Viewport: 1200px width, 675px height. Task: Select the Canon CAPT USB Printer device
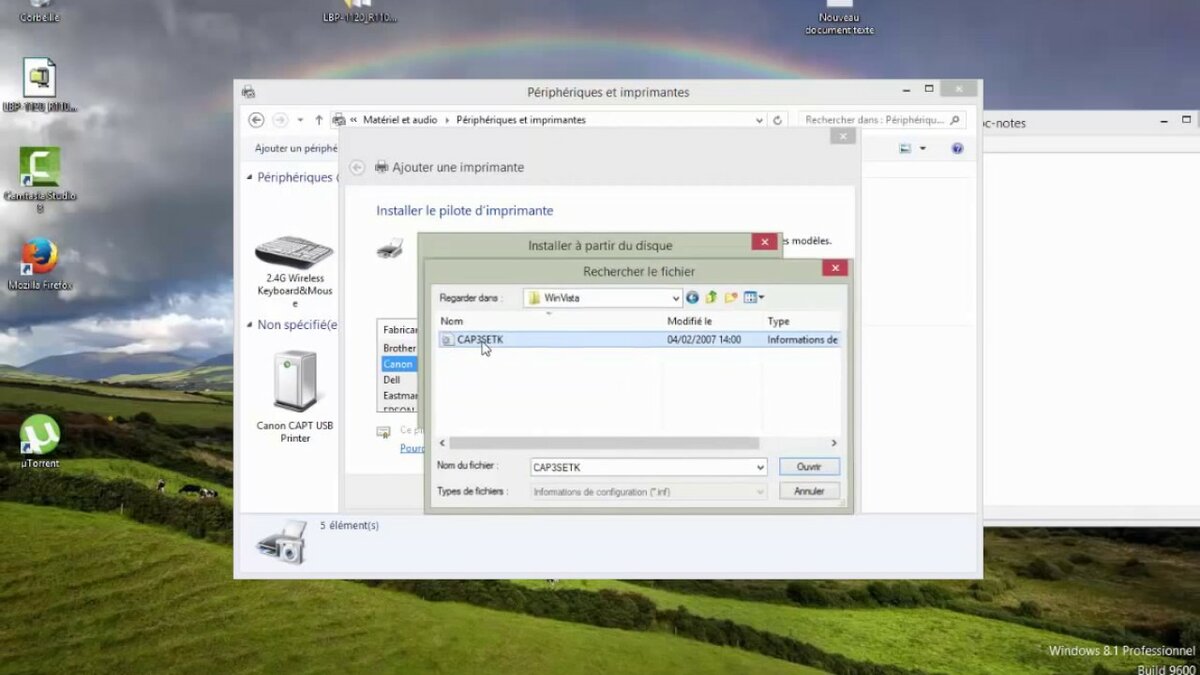(x=294, y=395)
